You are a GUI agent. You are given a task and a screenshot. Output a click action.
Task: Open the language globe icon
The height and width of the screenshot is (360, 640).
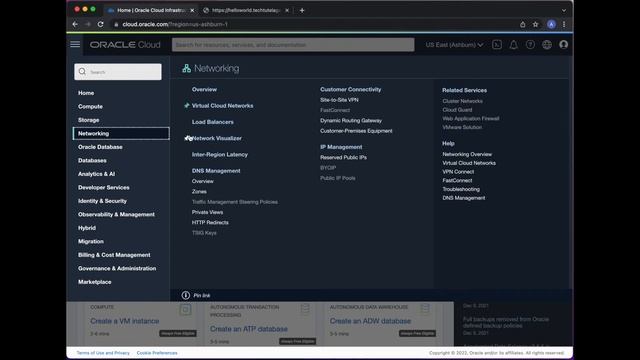(x=547, y=44)
